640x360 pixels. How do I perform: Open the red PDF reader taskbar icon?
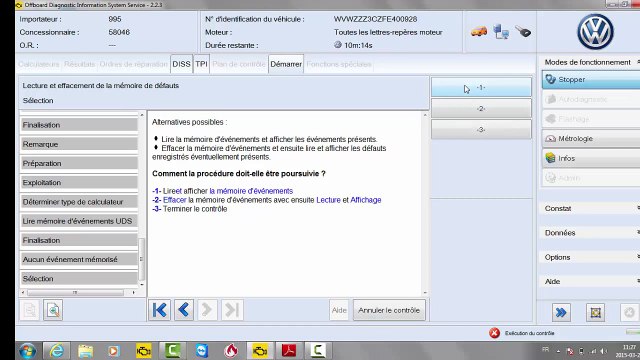coord(289,351)
